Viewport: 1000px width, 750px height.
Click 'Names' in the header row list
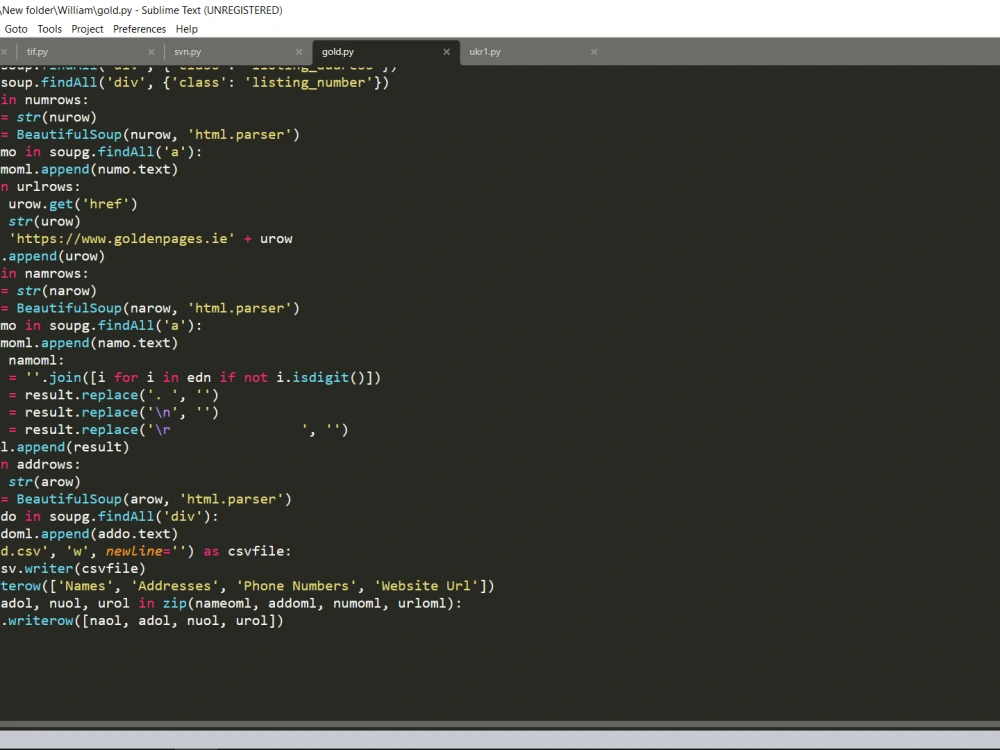pos(85,585)
